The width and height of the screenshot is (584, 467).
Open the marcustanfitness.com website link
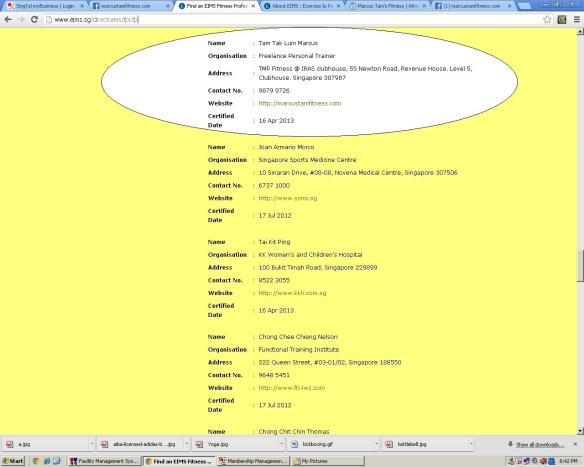(x=299, y=104)
